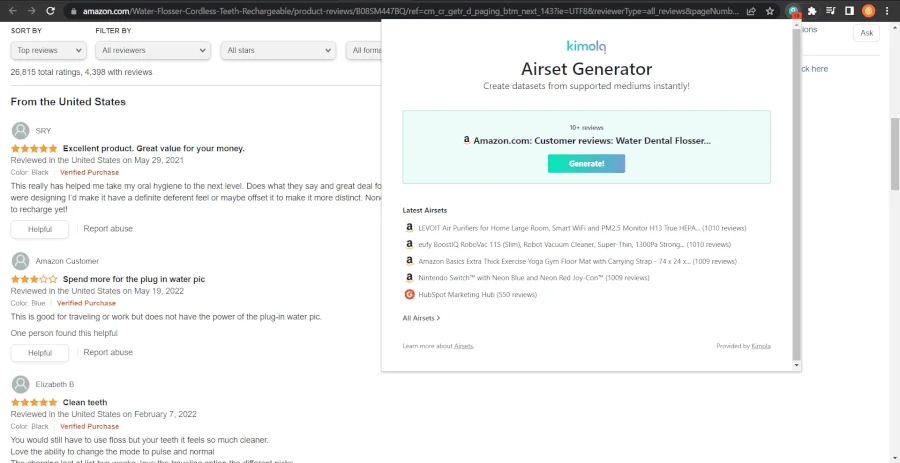Click Amazon icon beside Amazon Basics Yoga Mat airset
Viewport: 900px width, 463px height.
click(409, 261)
